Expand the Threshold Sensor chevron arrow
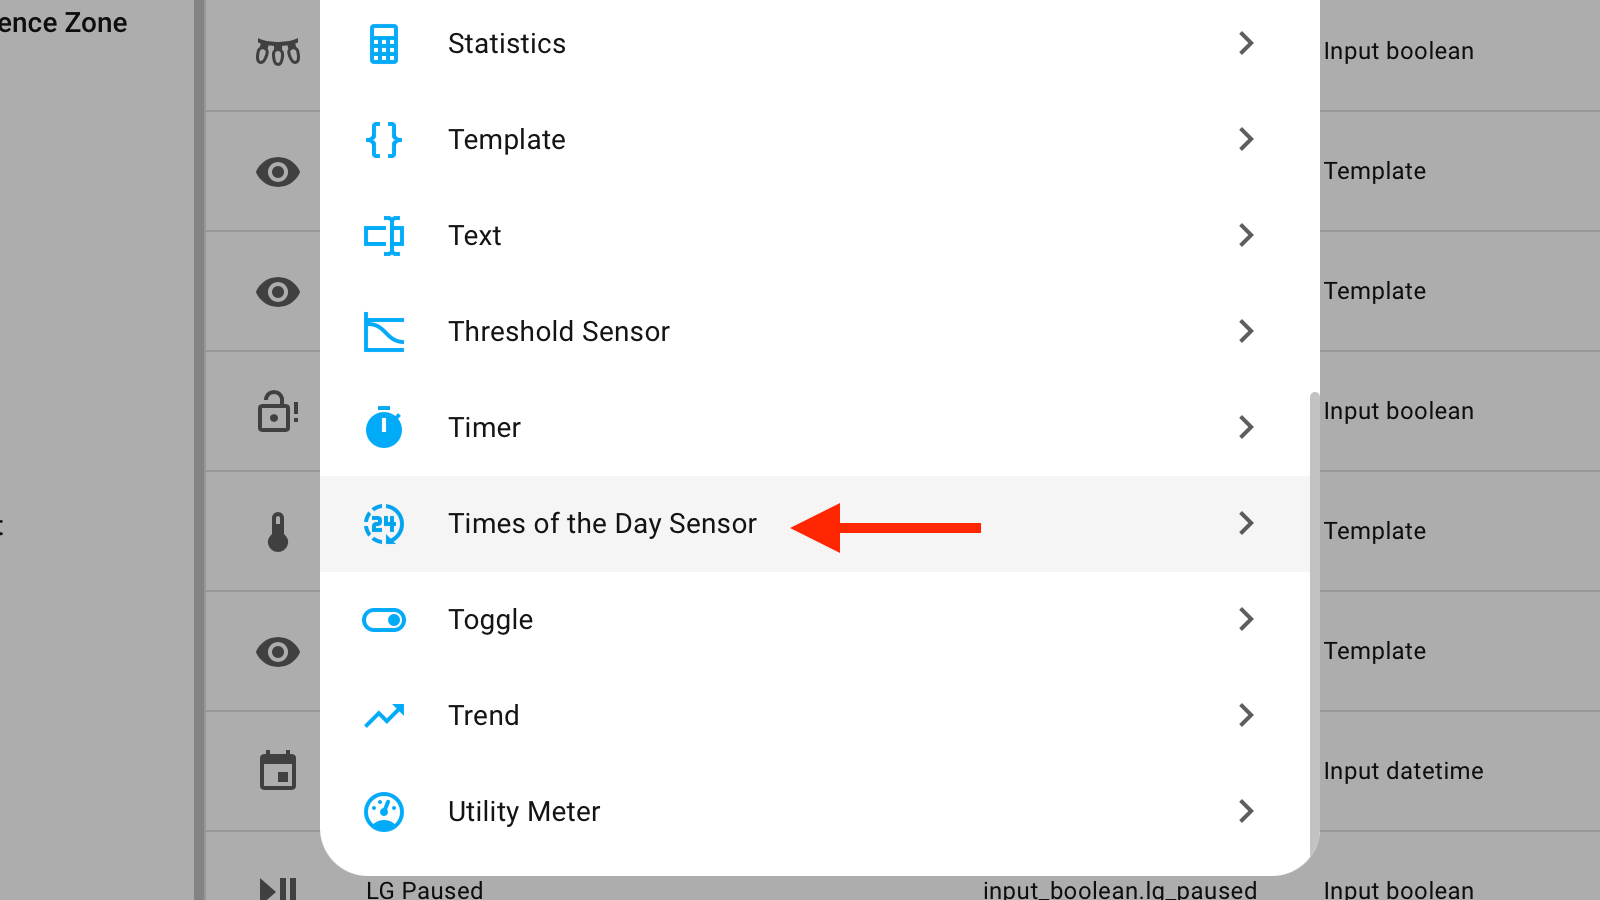The width and height of the screenshot is (1600, 900). tap(1246, 332)
